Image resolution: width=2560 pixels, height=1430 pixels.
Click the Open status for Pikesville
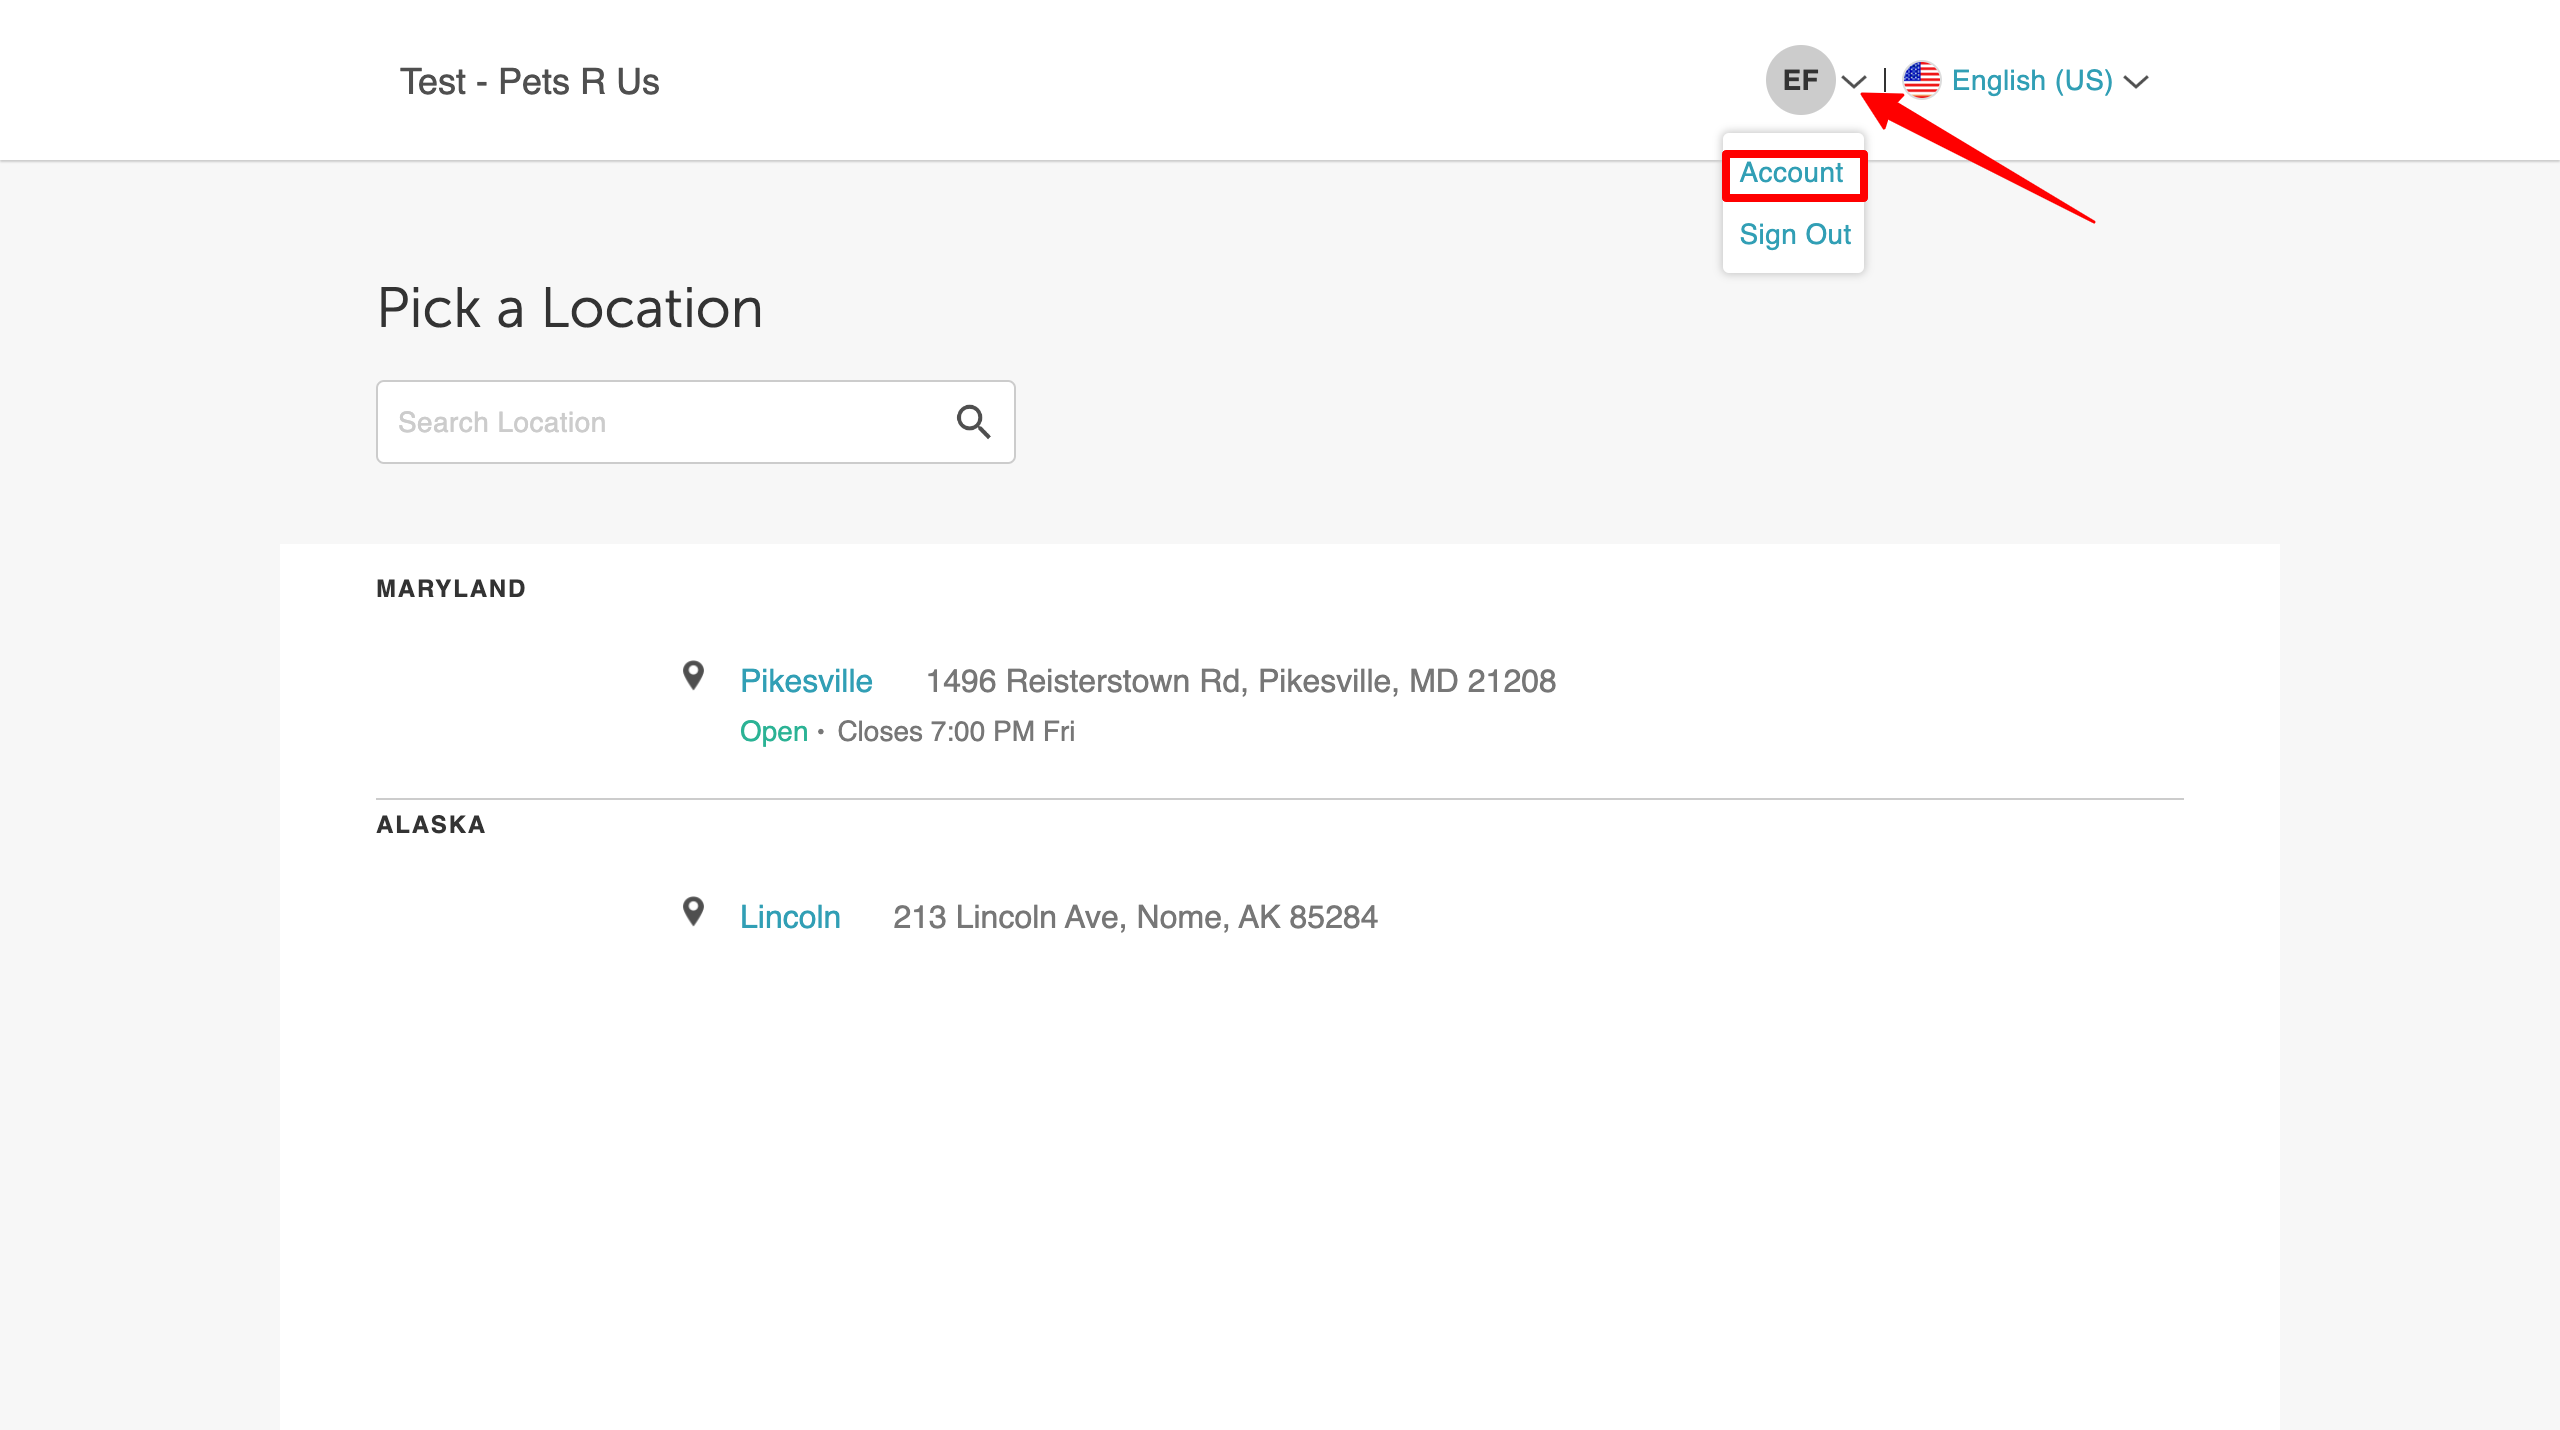[773, 731]
